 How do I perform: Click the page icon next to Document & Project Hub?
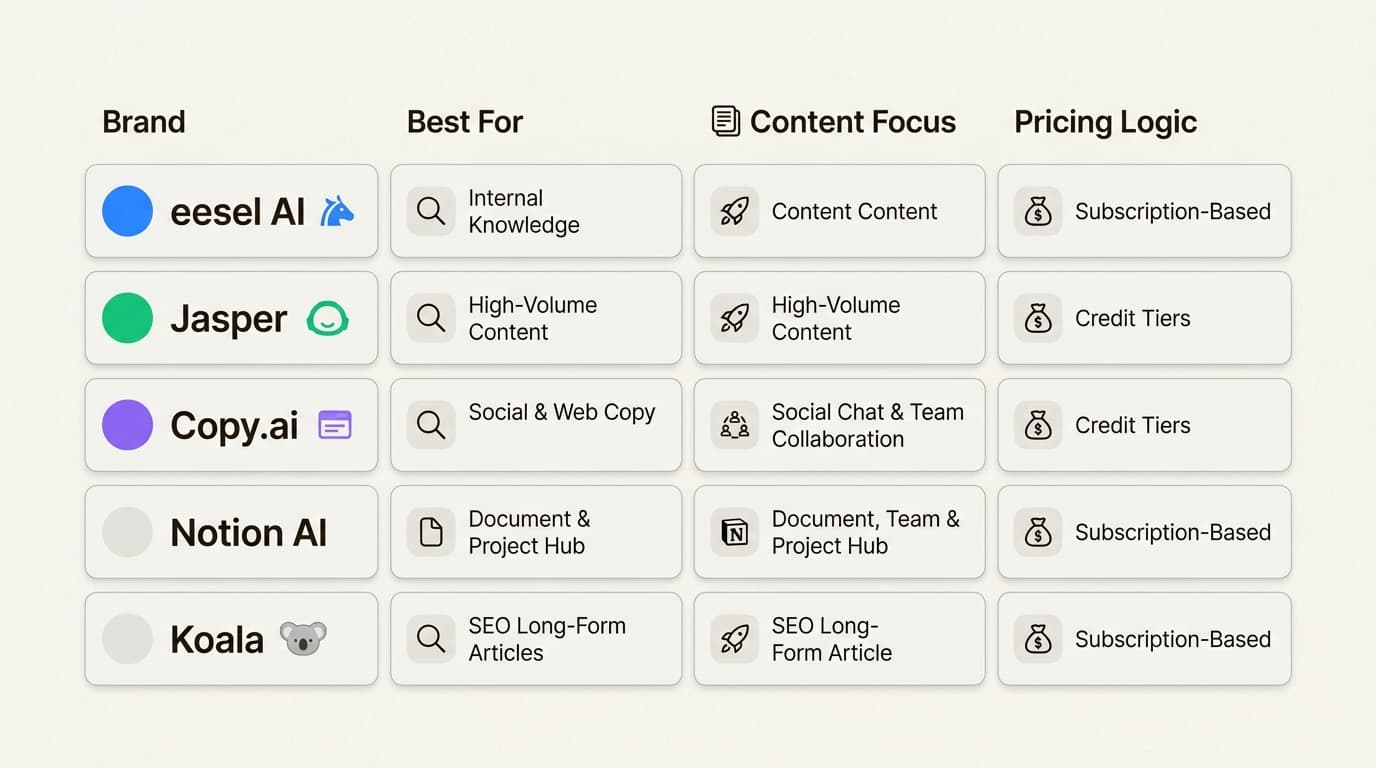tap(431, 532)
